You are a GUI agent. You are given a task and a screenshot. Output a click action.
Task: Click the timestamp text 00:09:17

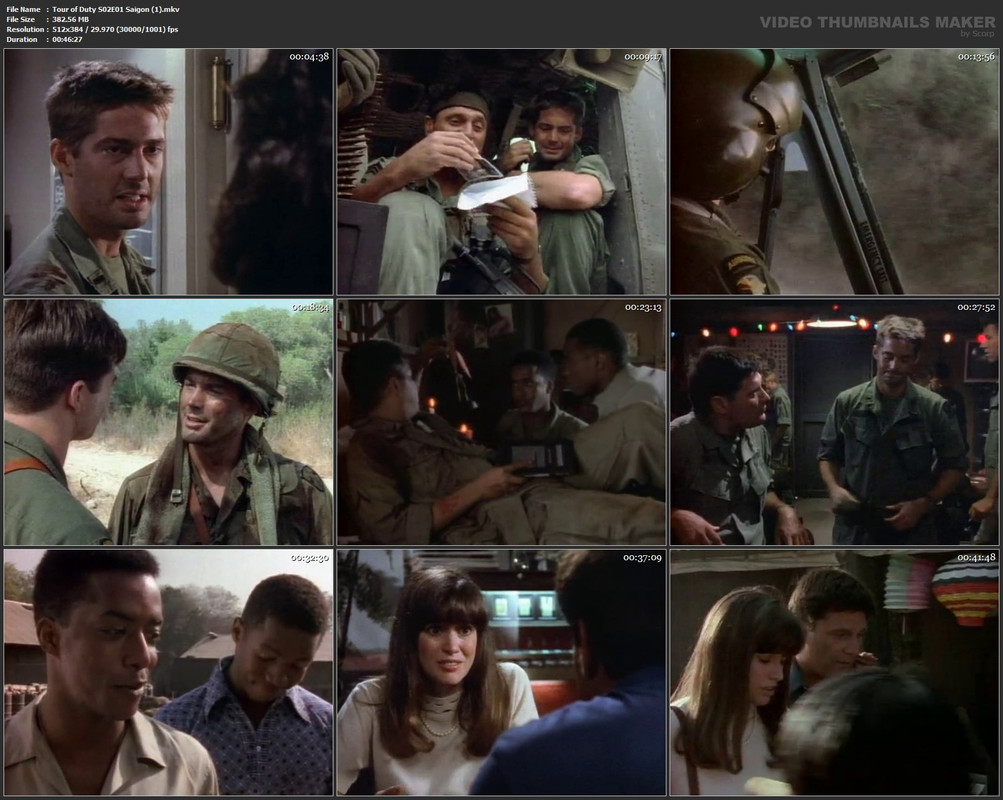click(x=643, y=57)
